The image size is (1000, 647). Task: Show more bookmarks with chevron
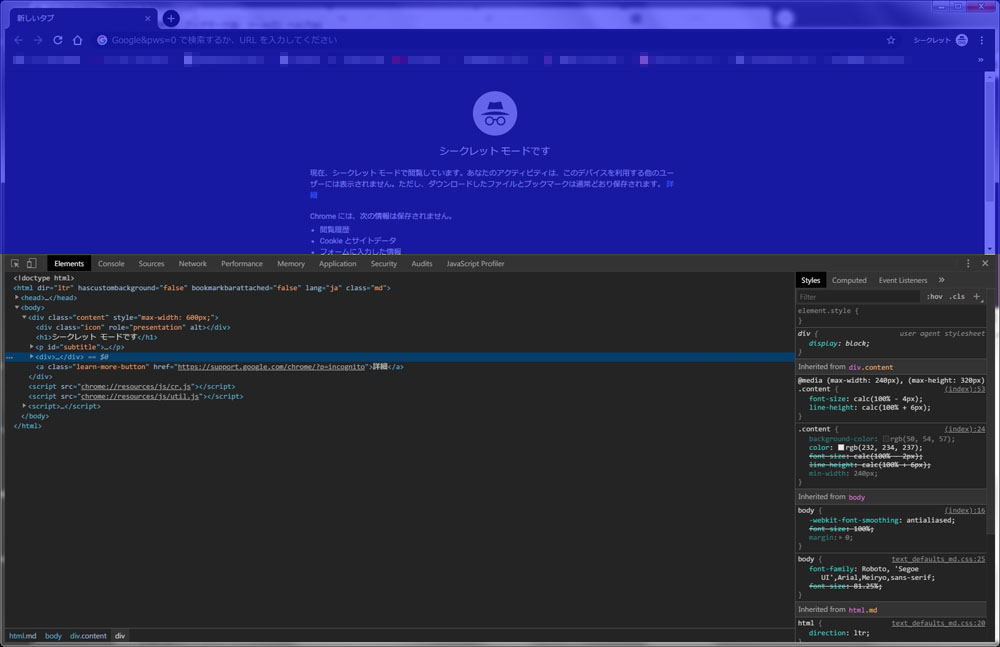pos(980,60)
